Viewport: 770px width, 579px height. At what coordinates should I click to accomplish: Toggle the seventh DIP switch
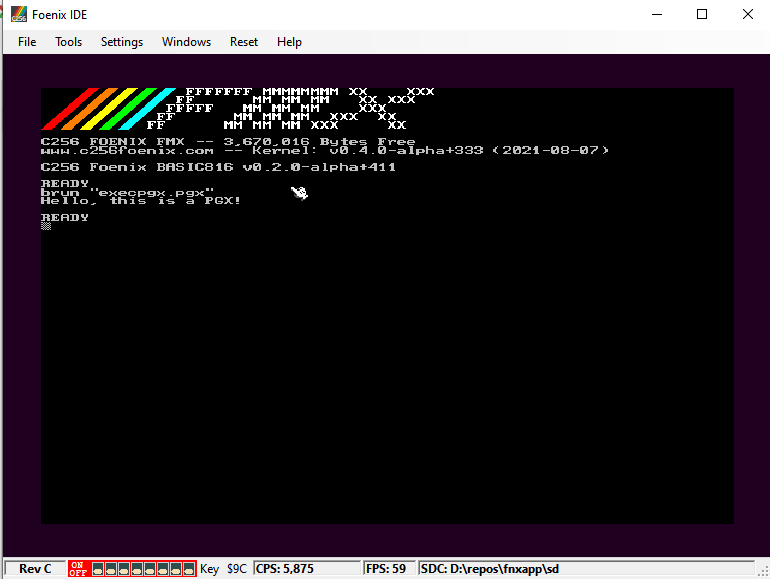pos(176,569)
